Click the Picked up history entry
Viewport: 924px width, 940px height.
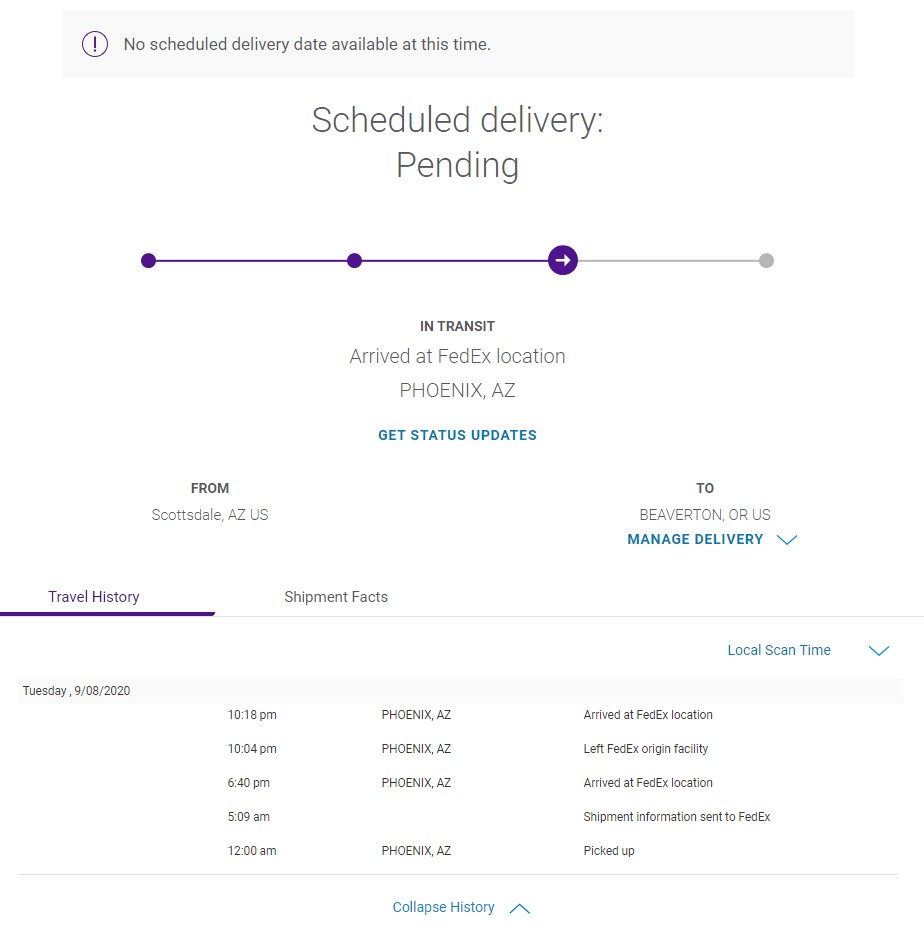tap(609, 851)
